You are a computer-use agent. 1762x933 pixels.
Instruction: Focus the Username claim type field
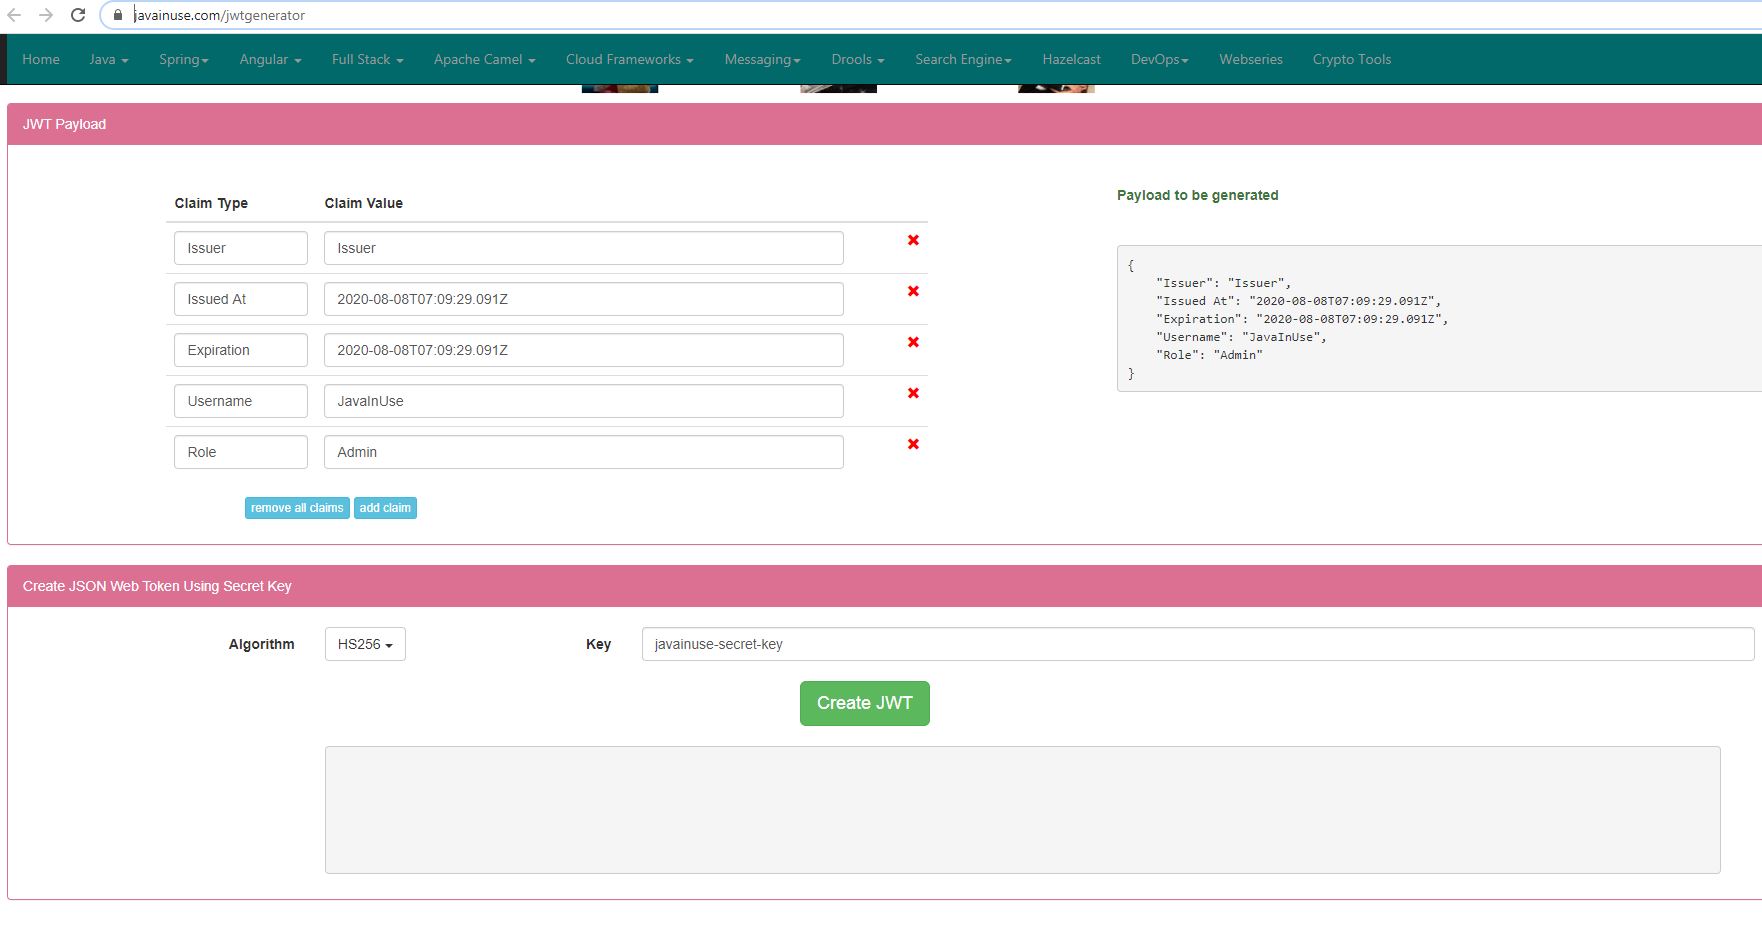click(x=241, y=401)
